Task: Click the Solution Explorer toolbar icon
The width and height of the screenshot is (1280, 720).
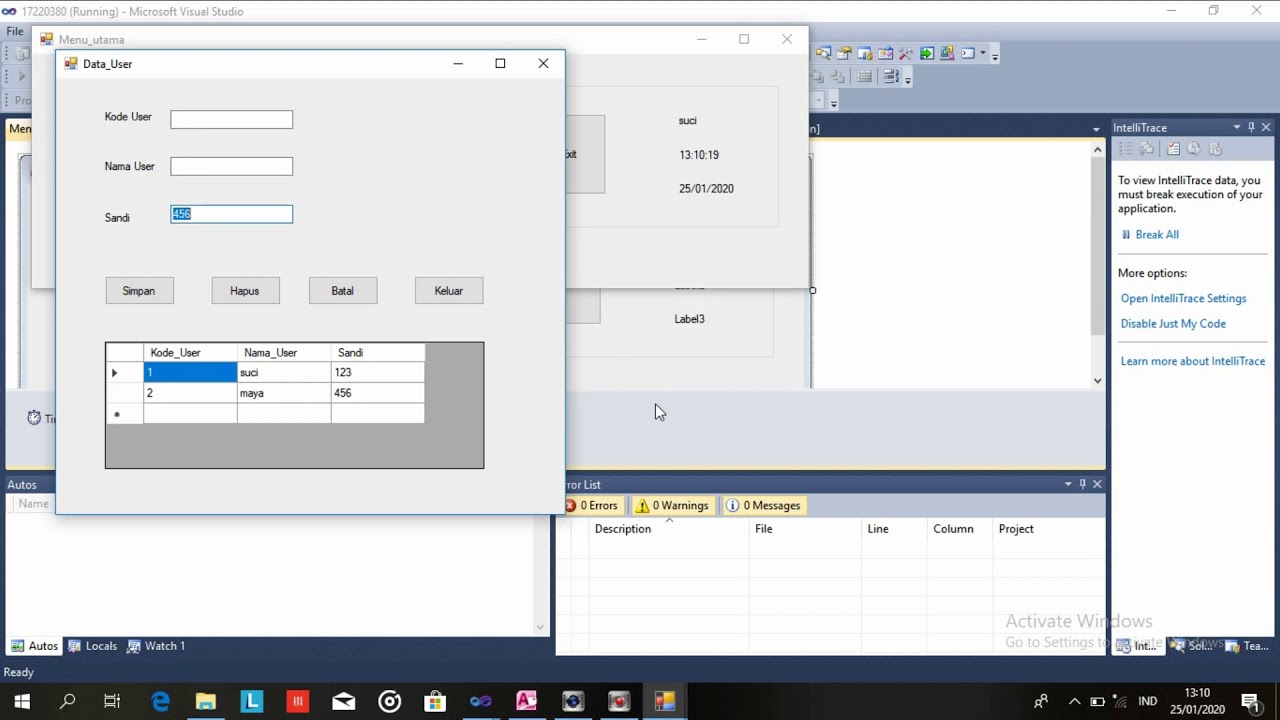Action: (x=823, y=53)
